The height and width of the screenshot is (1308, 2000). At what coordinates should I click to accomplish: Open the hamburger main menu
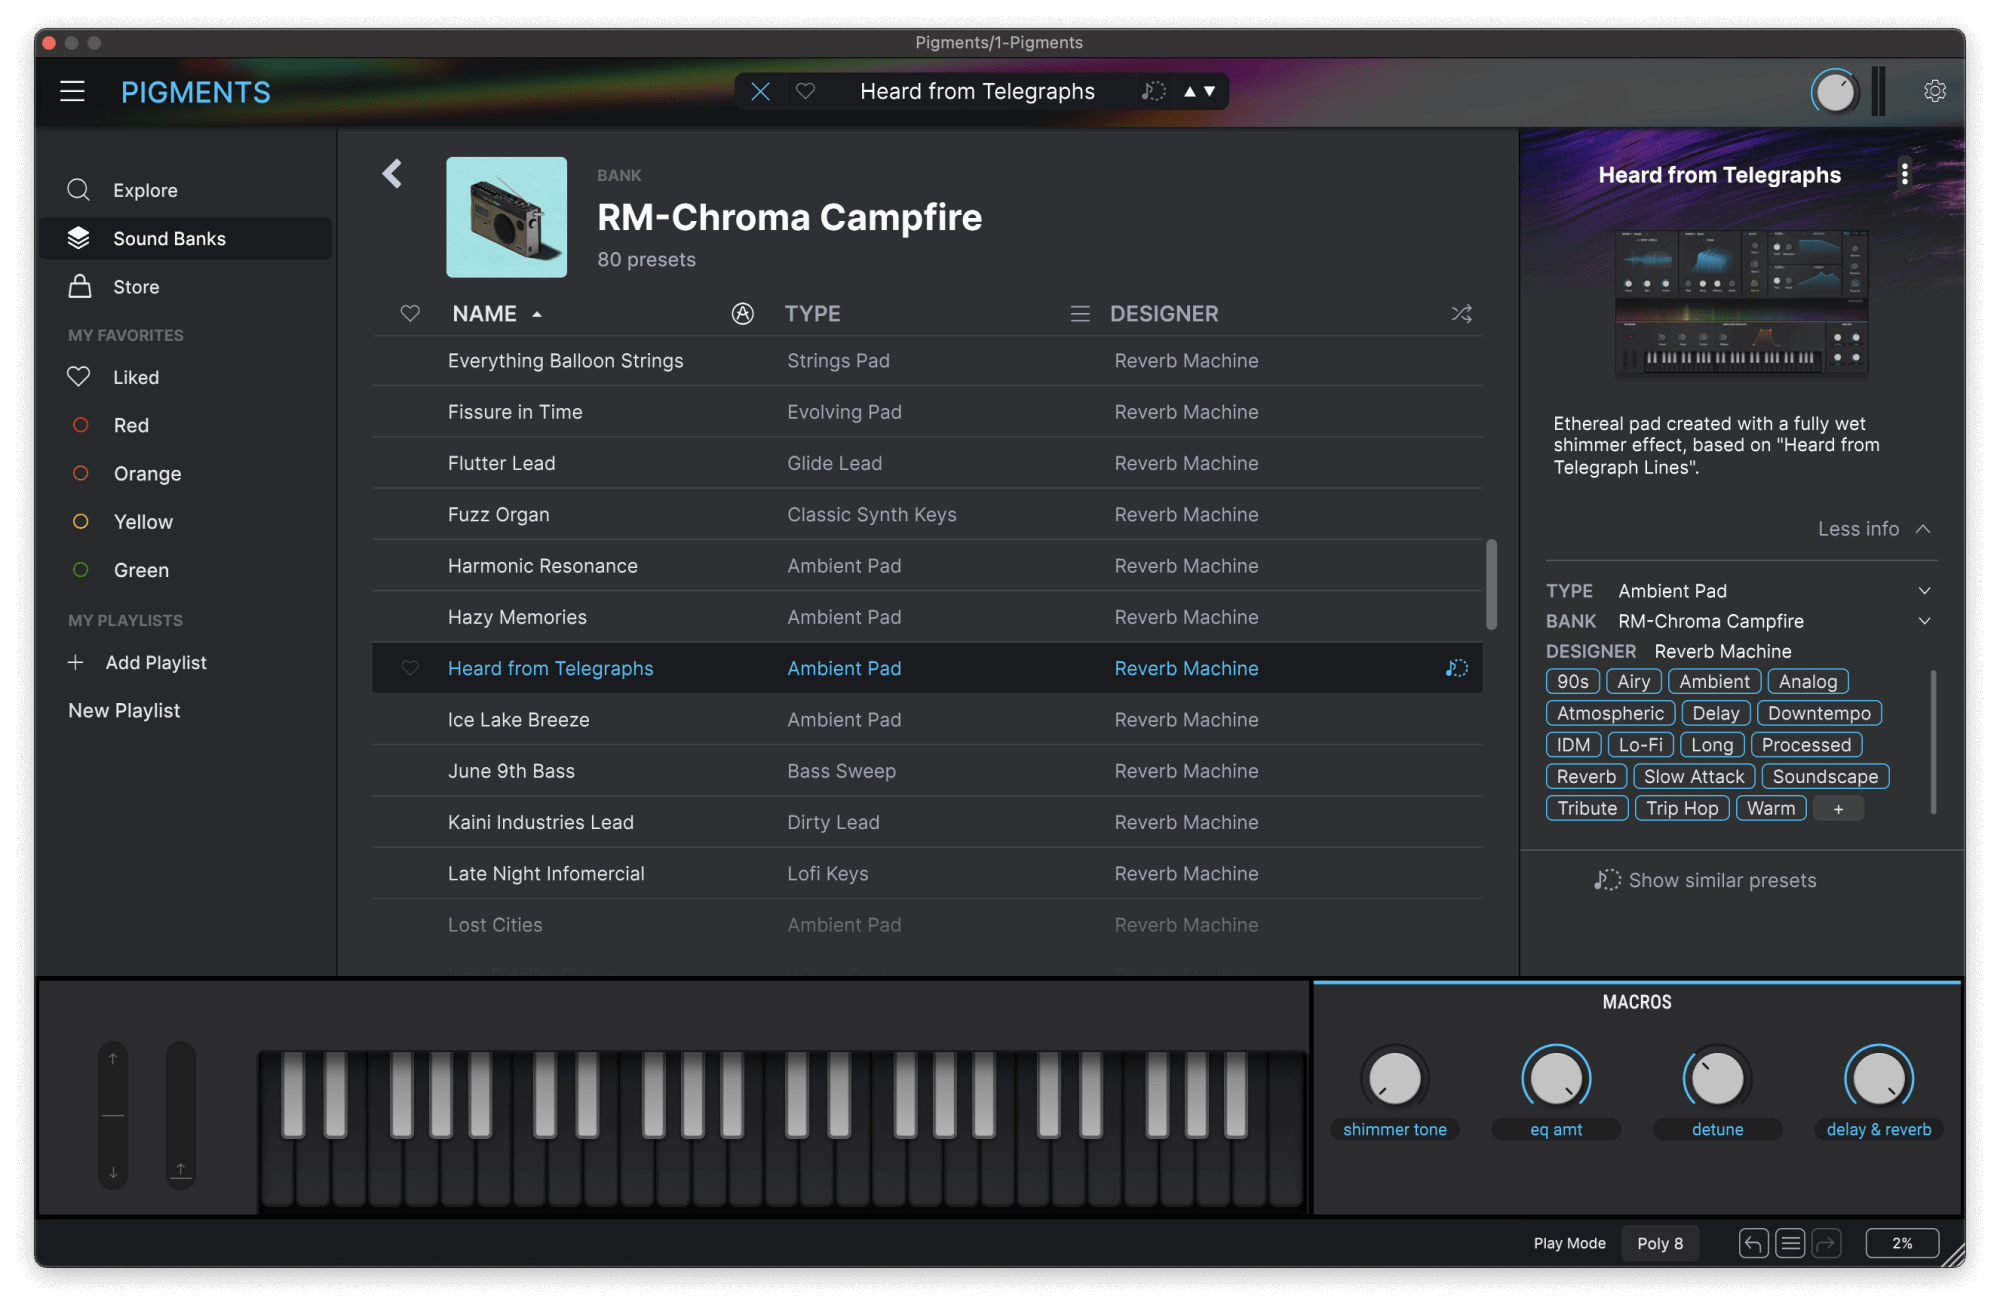tap(72, 91)
